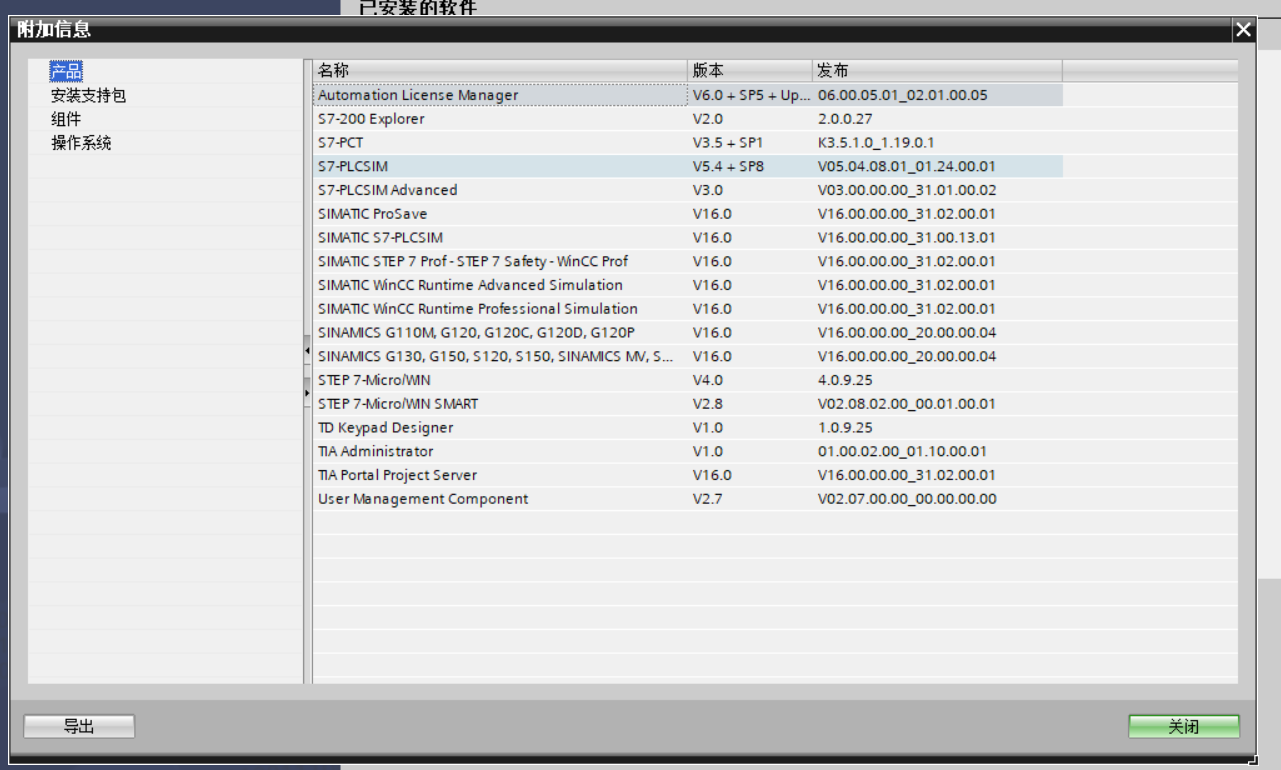Screen dimensions: 1281x770
Task: Select the S7-200 Explorer row
Action: click(x=371, y=119)
